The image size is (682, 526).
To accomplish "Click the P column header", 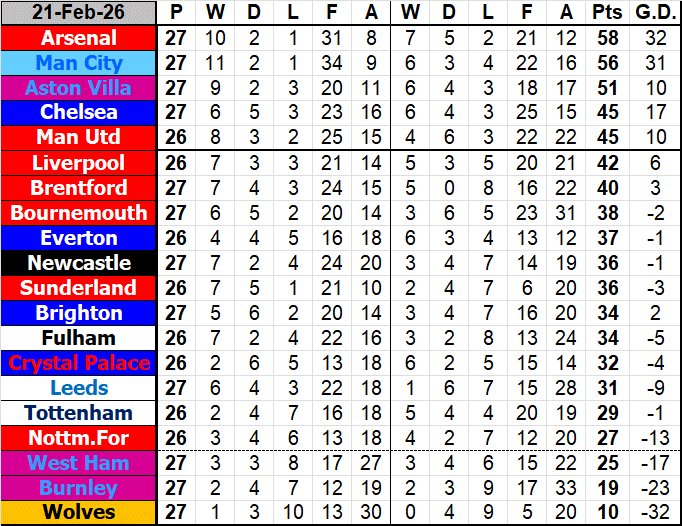I will (x=176, y=13).
